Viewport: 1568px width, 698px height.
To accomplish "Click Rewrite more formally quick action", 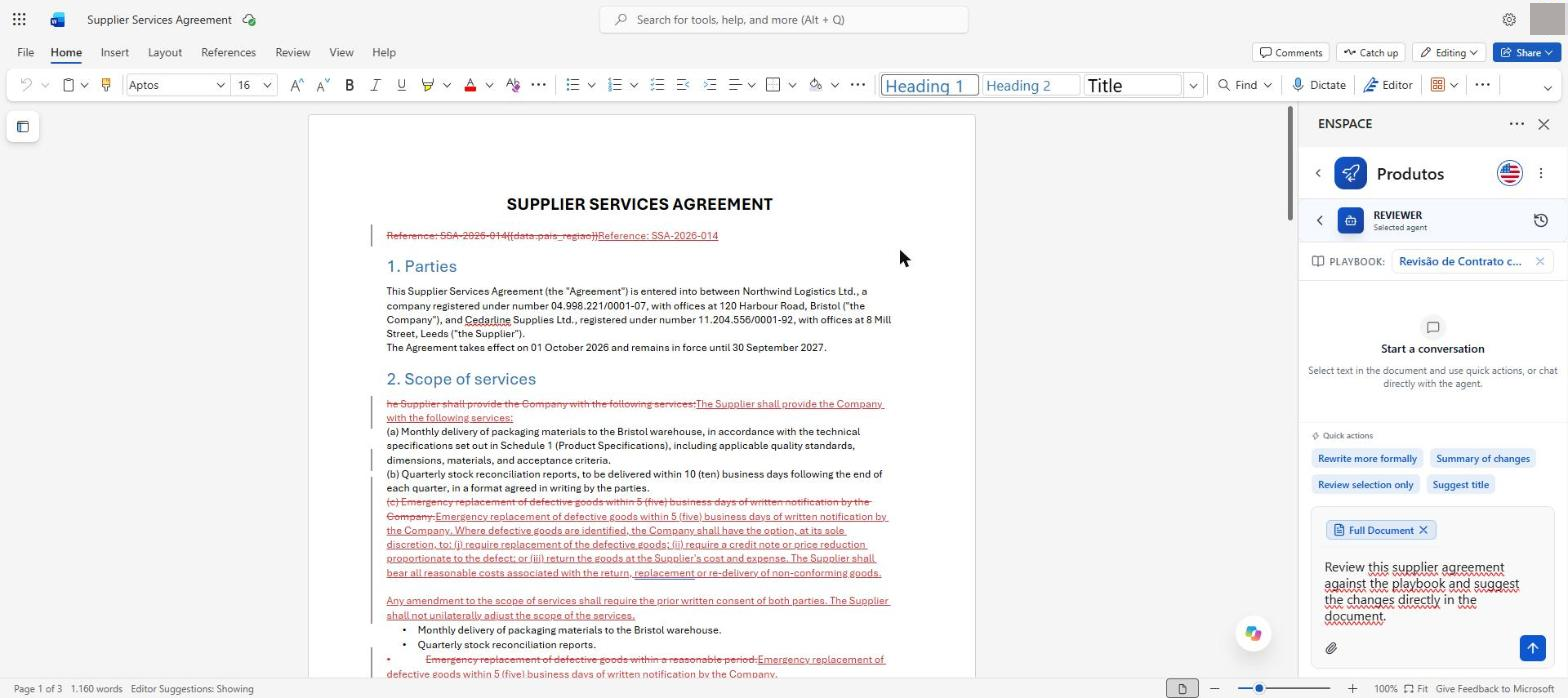I will pyautogui.click(x=1367, y=458).
